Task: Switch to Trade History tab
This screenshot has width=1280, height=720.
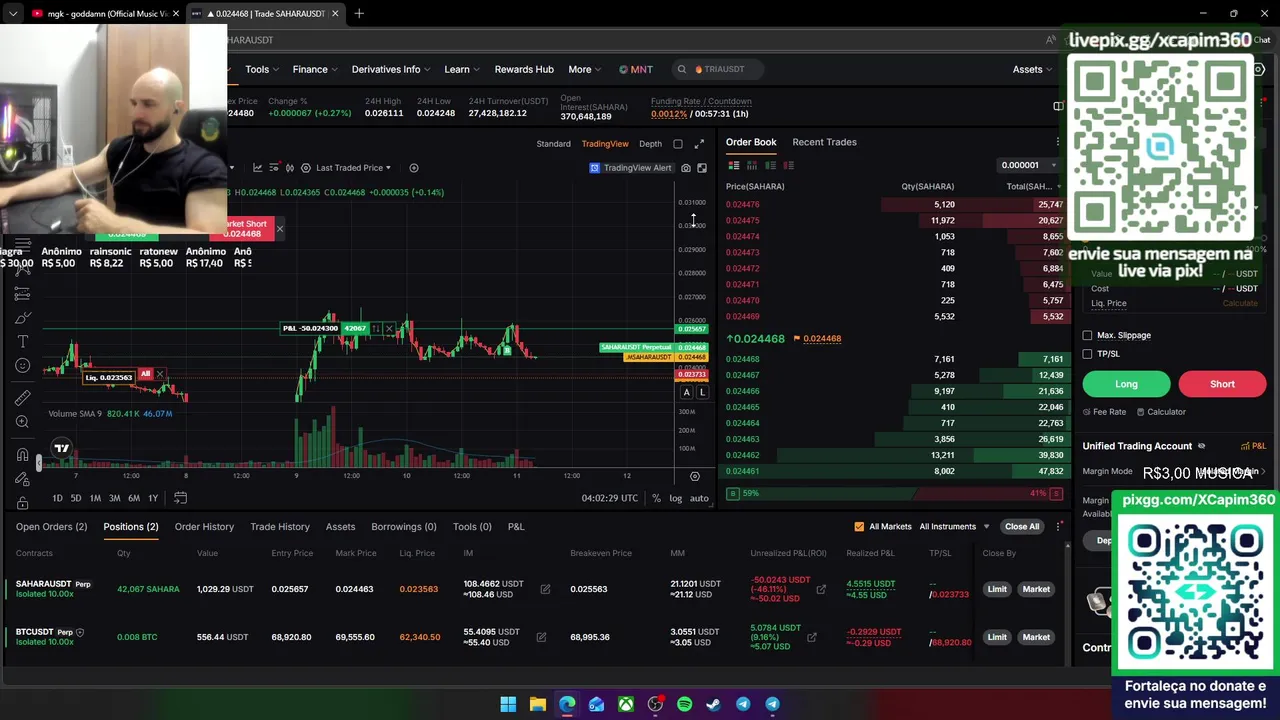Action: pyautogui.click(x=280, y=527)
